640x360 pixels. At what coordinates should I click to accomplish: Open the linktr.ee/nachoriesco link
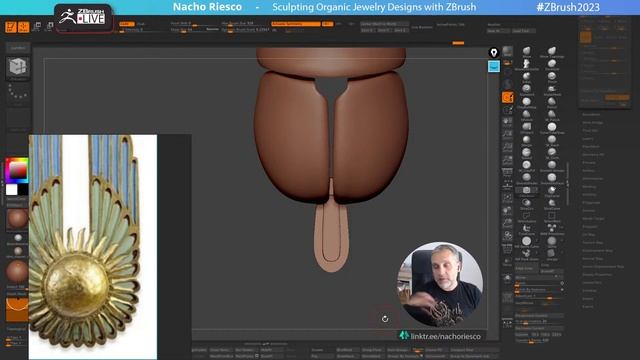[445, 336]
